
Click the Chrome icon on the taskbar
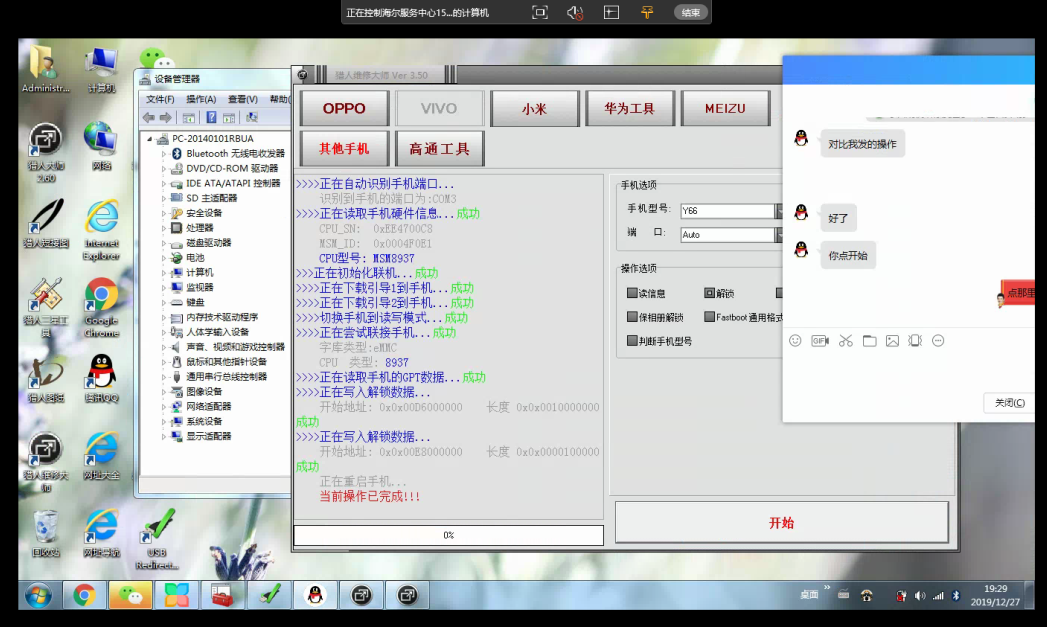coord(84,594)
